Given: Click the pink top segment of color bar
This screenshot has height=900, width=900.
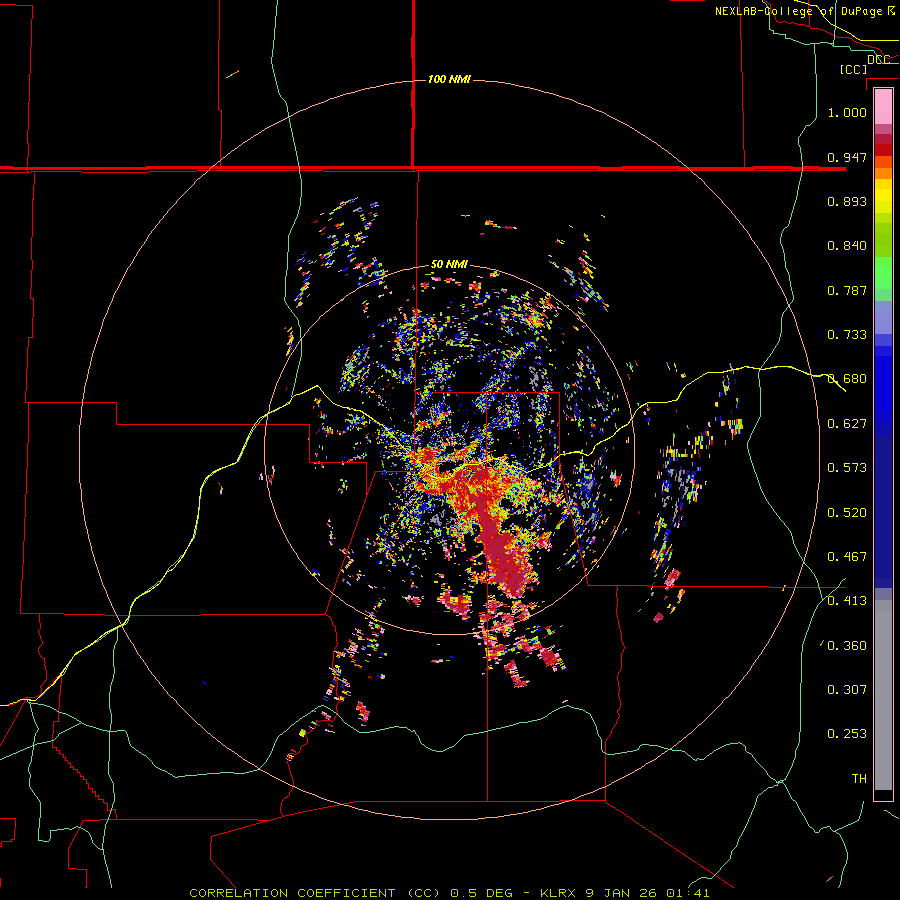Looking at the screenshot, I should tap(883, 106).
